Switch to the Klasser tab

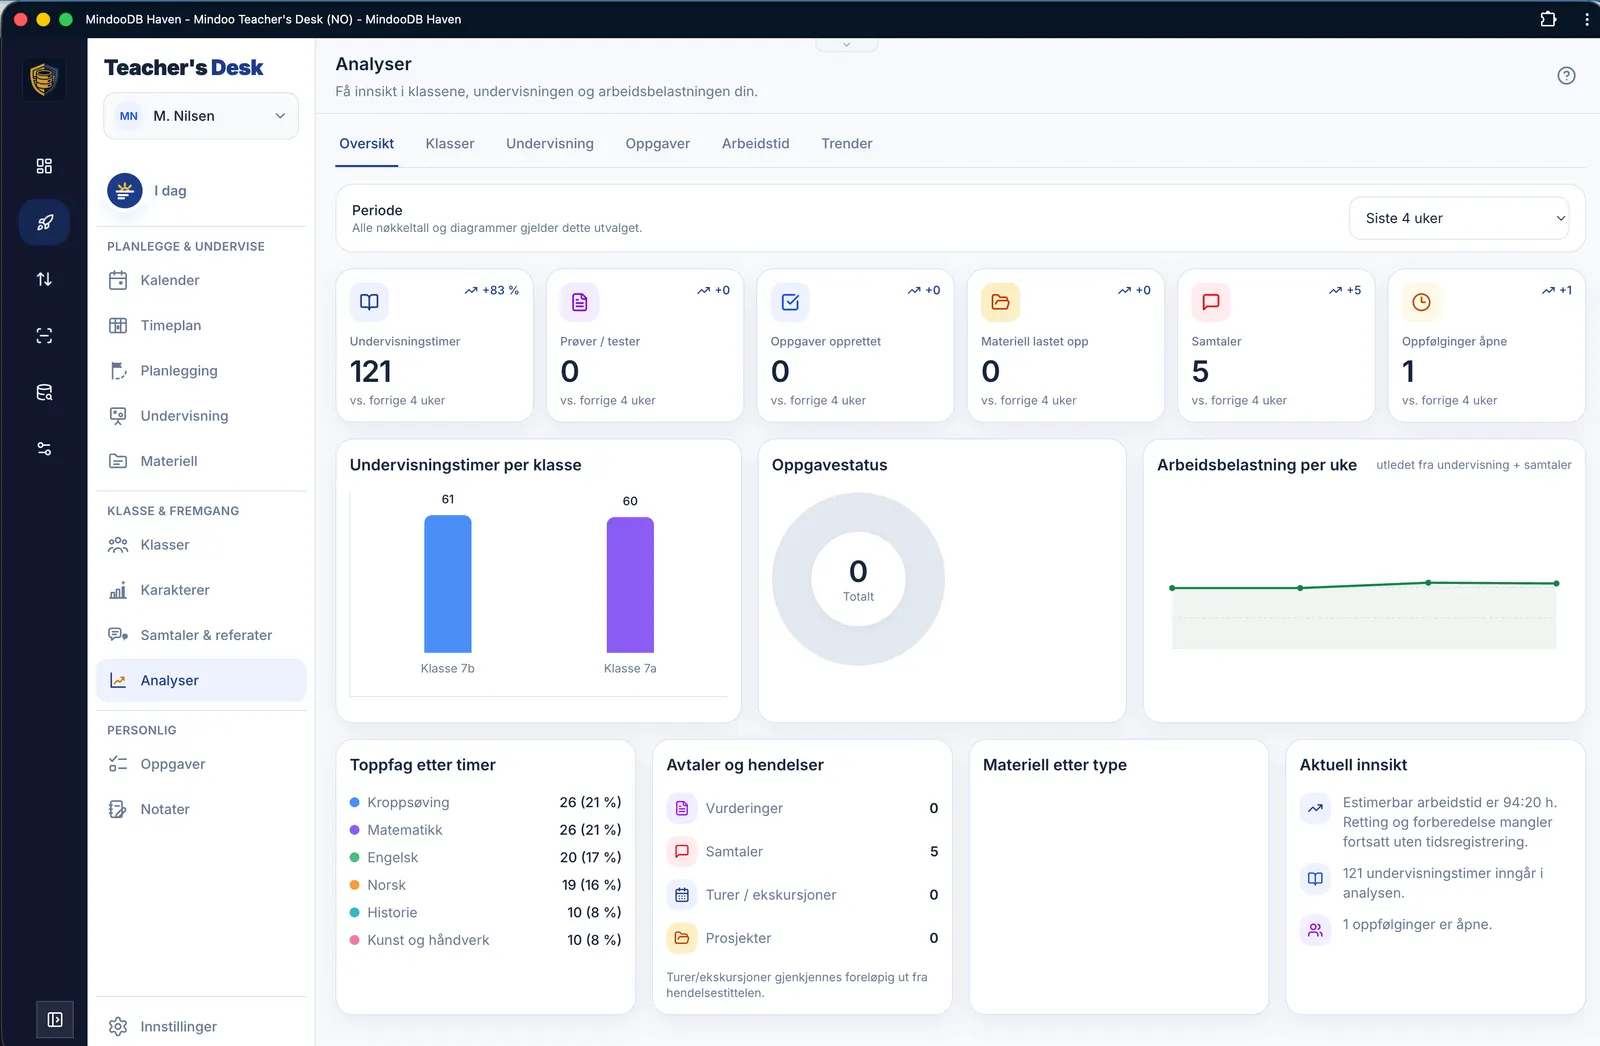click(450, 144)
